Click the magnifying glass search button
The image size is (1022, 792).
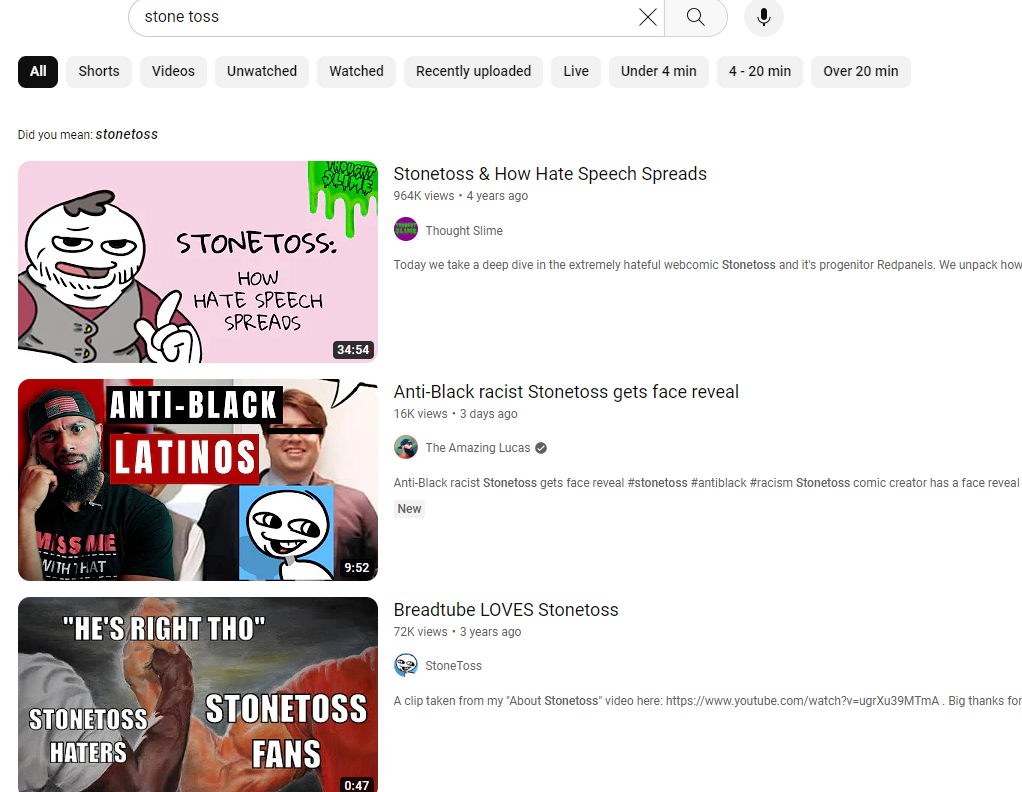pos(695,17)
